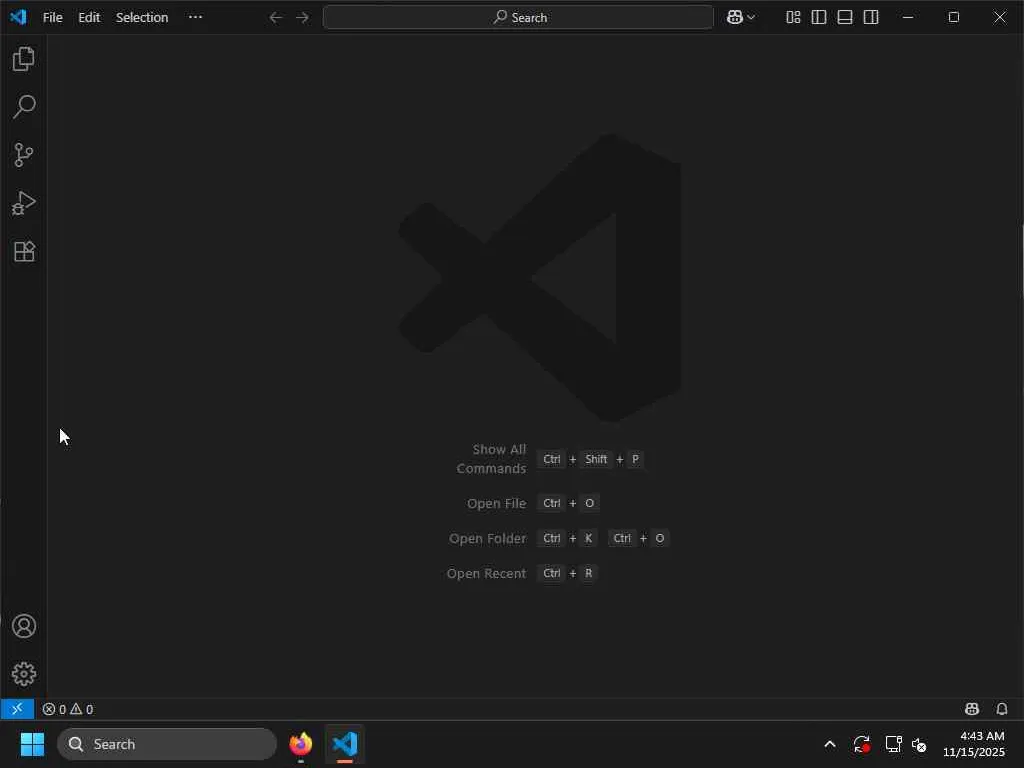
Task: Minimize the VS Code window
Action: [x=908, y=18]
